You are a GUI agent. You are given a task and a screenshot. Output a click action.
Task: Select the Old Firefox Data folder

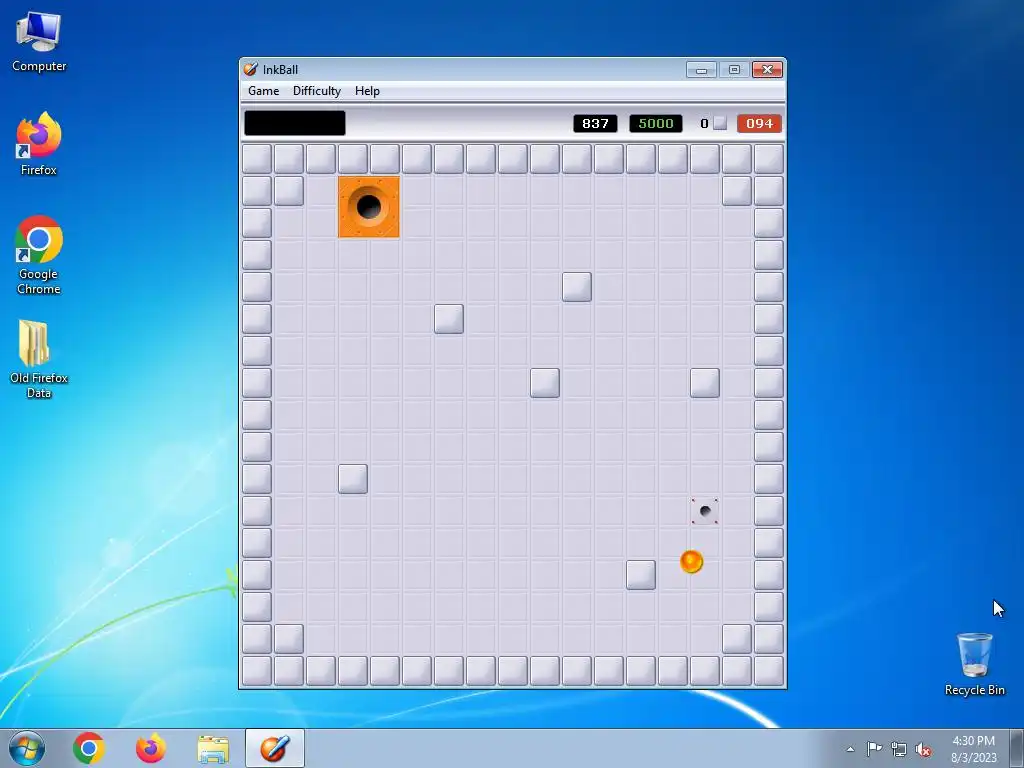click(x=39, y=359)
